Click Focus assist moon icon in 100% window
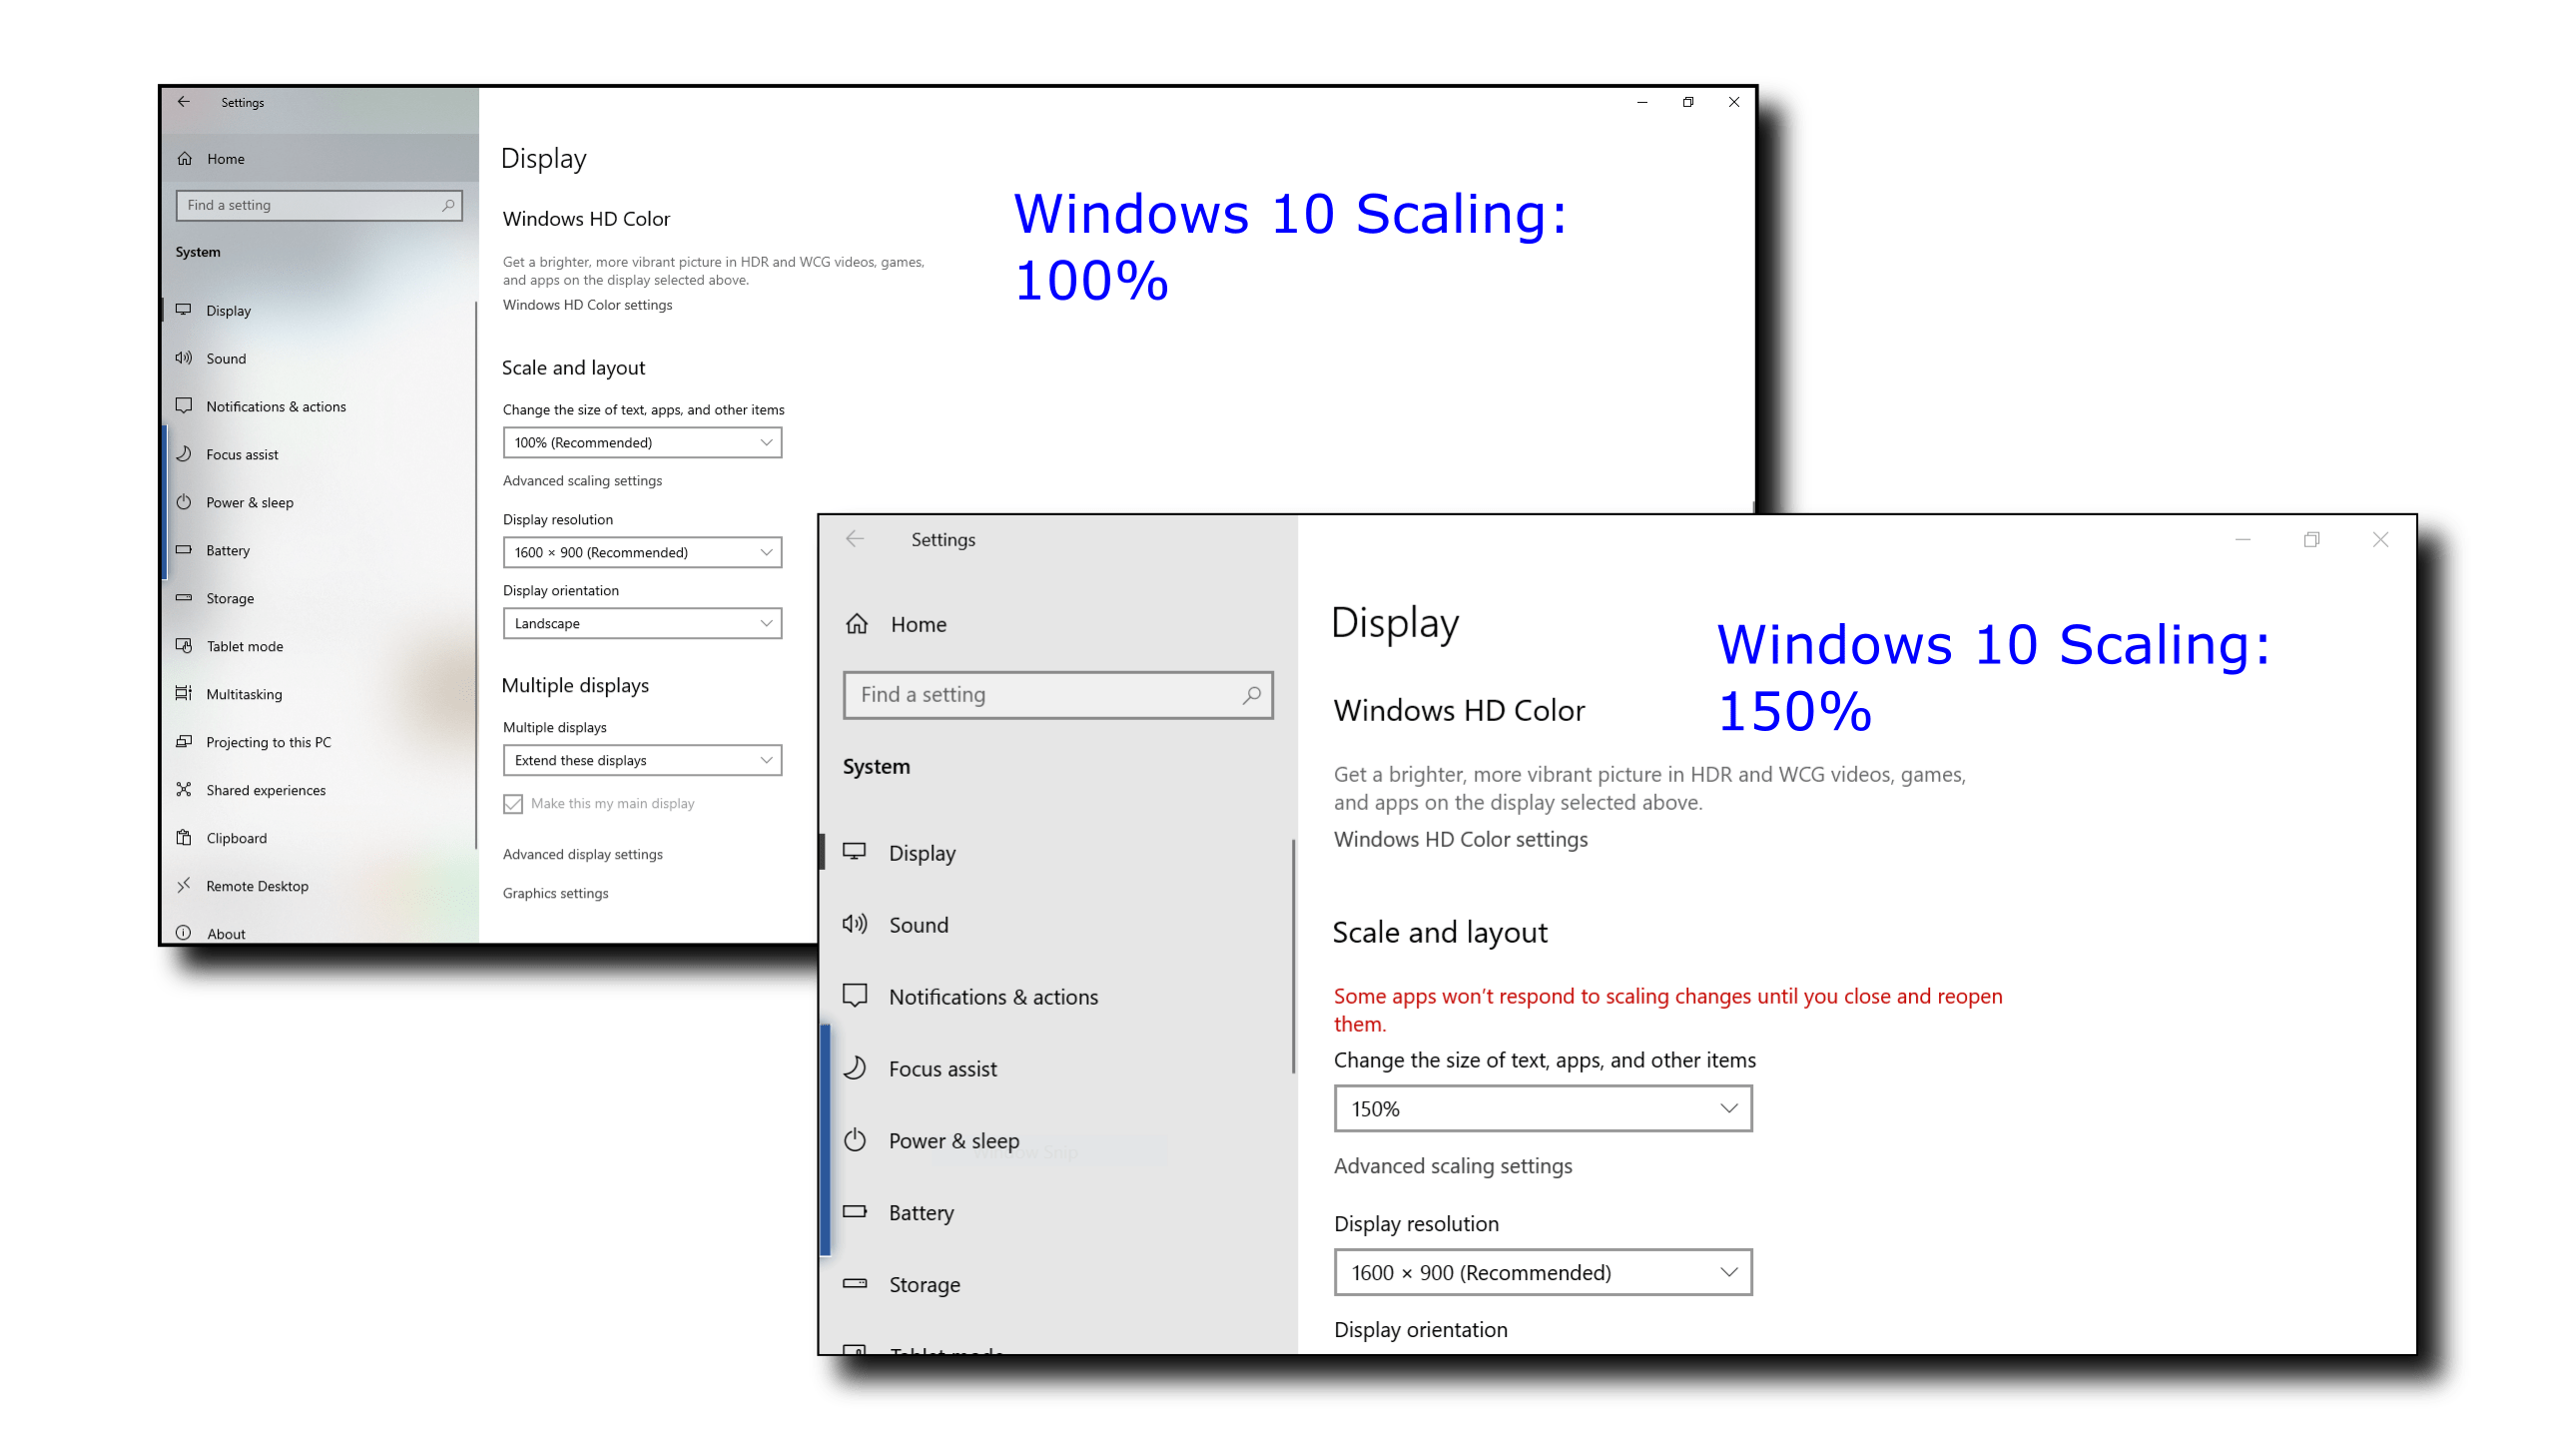This screenshot has height=1438, width=2576. point(184,454)
